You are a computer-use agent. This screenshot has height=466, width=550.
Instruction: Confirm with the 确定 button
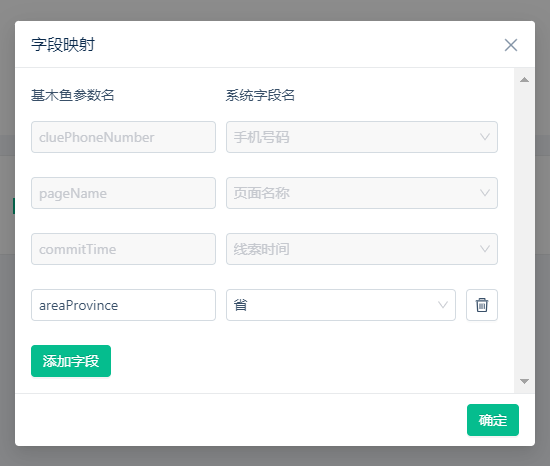coord(492,420)
